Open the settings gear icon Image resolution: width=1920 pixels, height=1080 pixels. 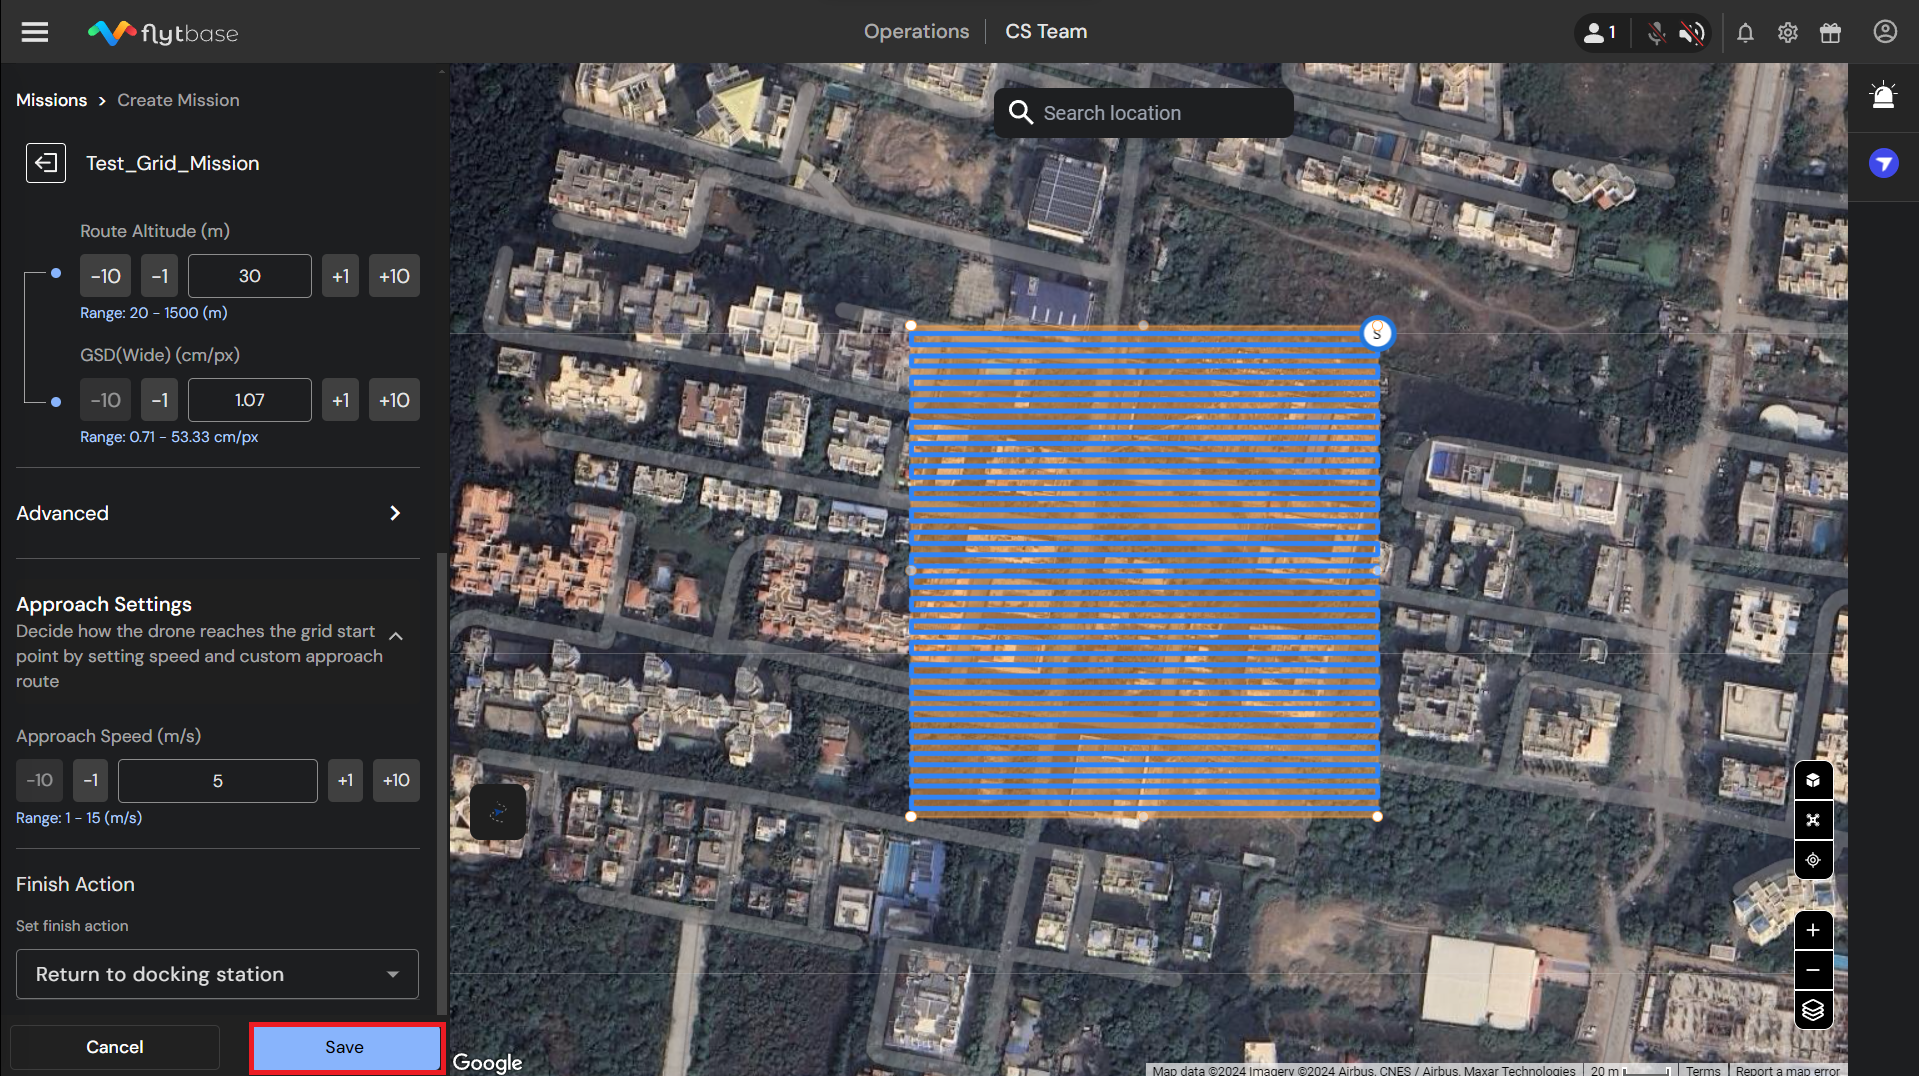1788,33
